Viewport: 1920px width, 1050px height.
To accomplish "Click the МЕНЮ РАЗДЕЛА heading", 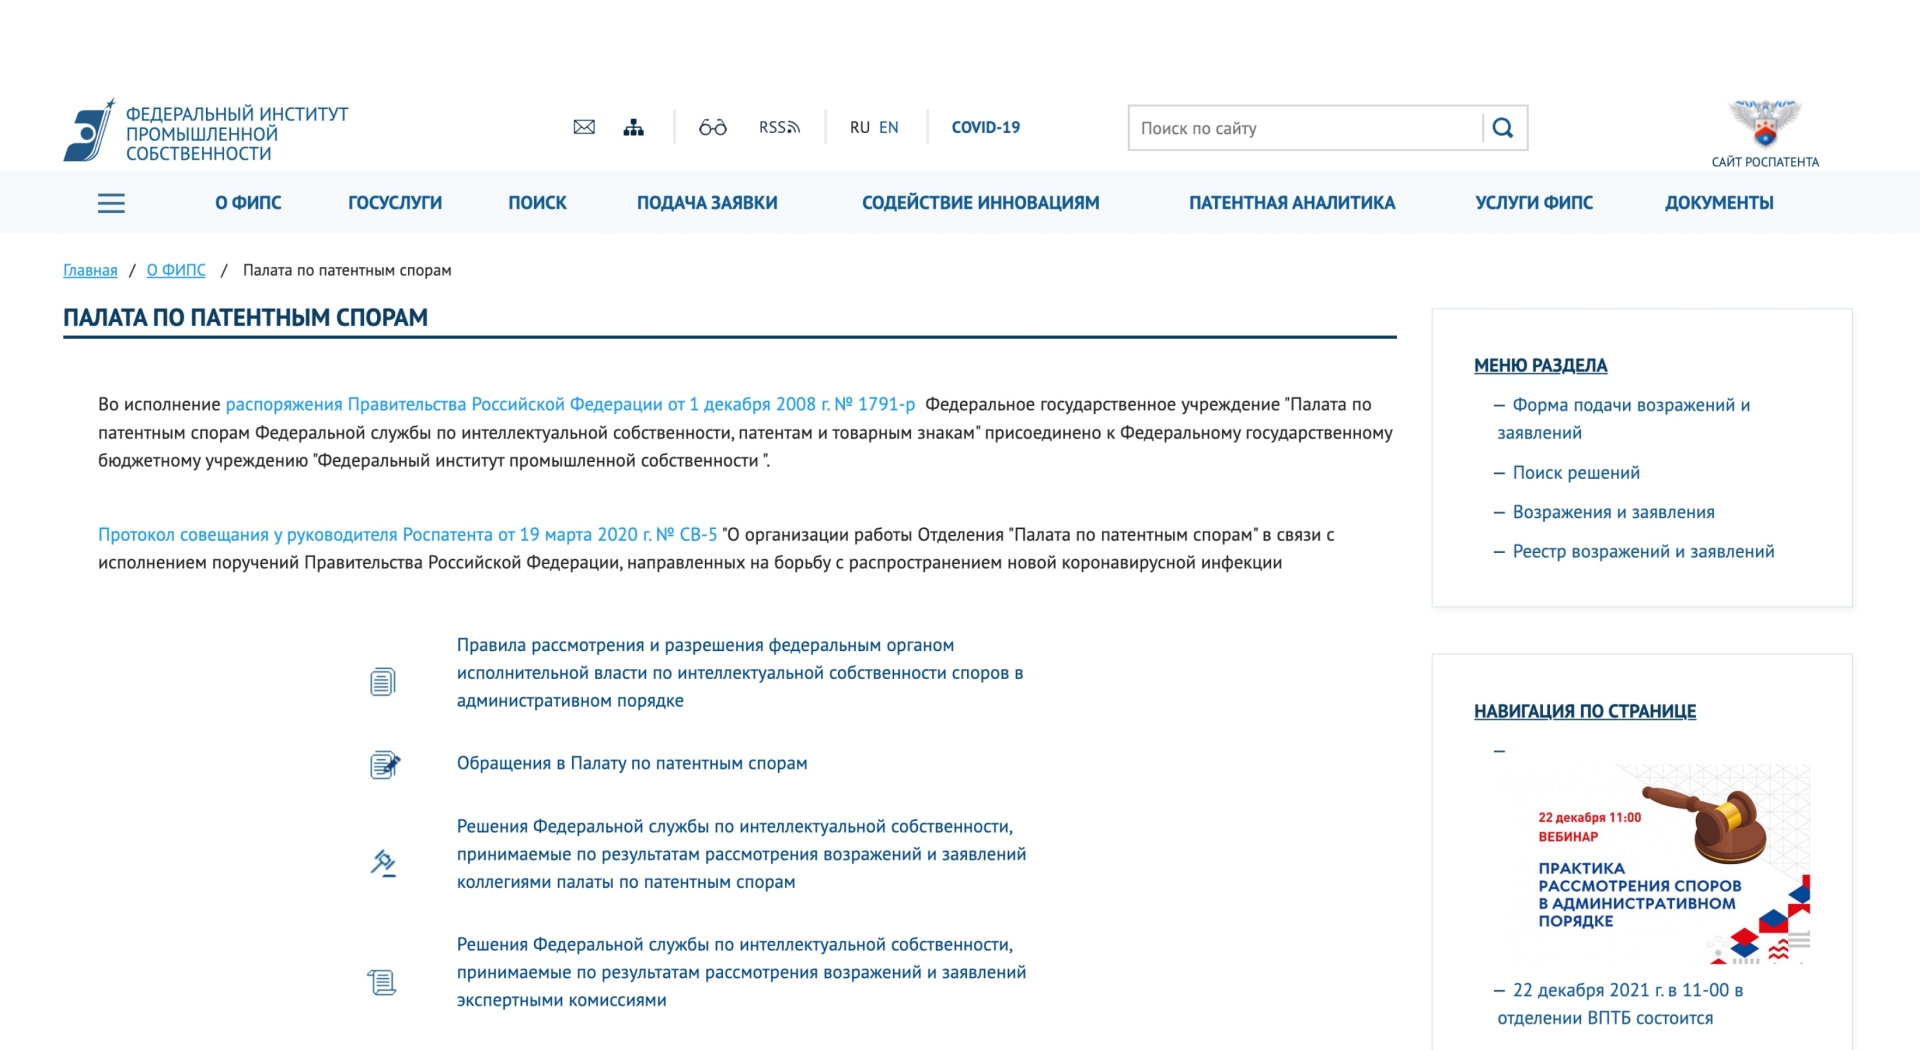I will (1540, 366).
